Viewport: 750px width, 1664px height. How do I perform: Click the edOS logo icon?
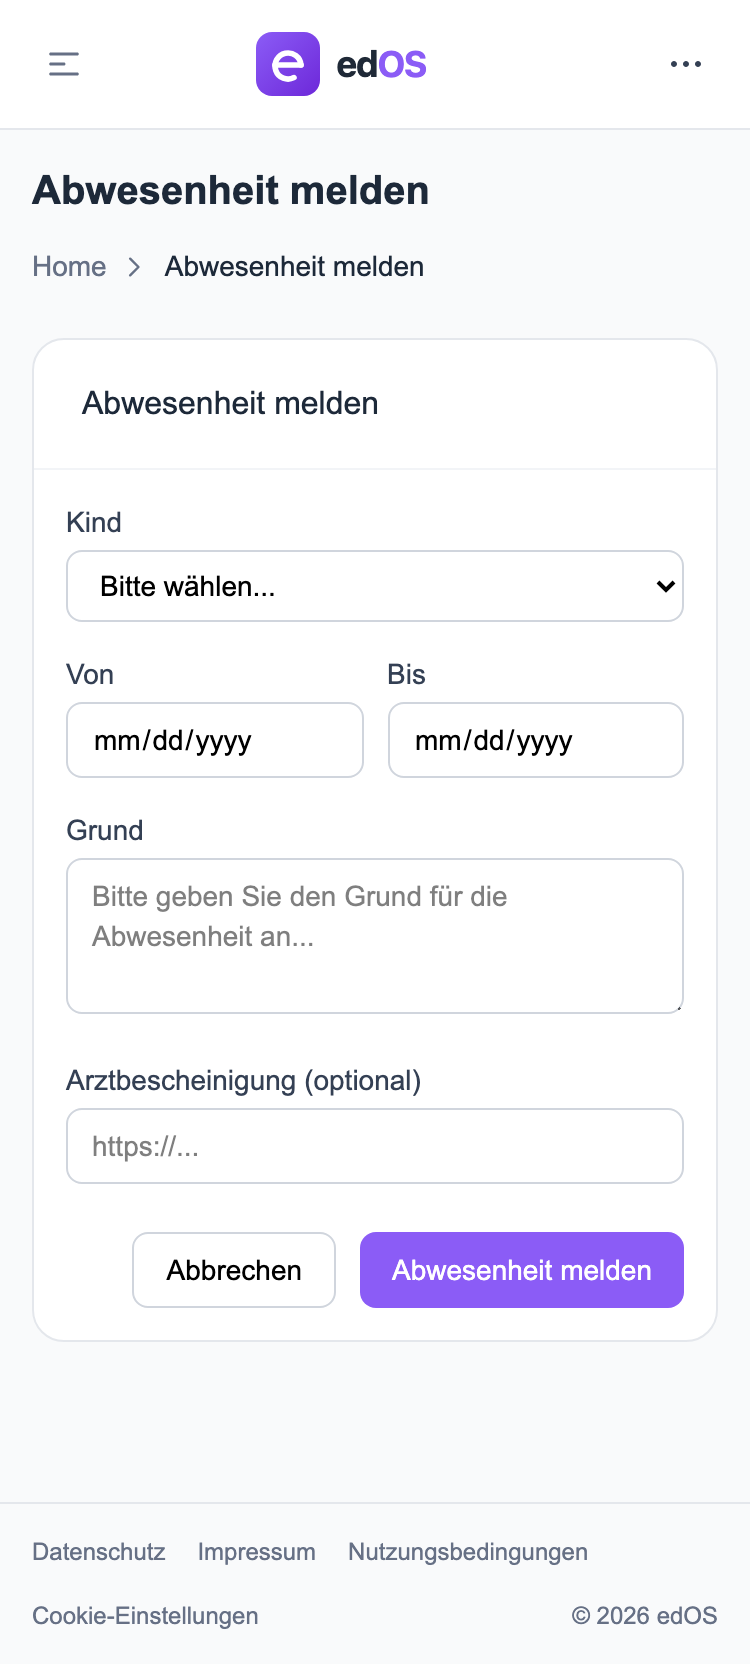click(x=288, y=64)
